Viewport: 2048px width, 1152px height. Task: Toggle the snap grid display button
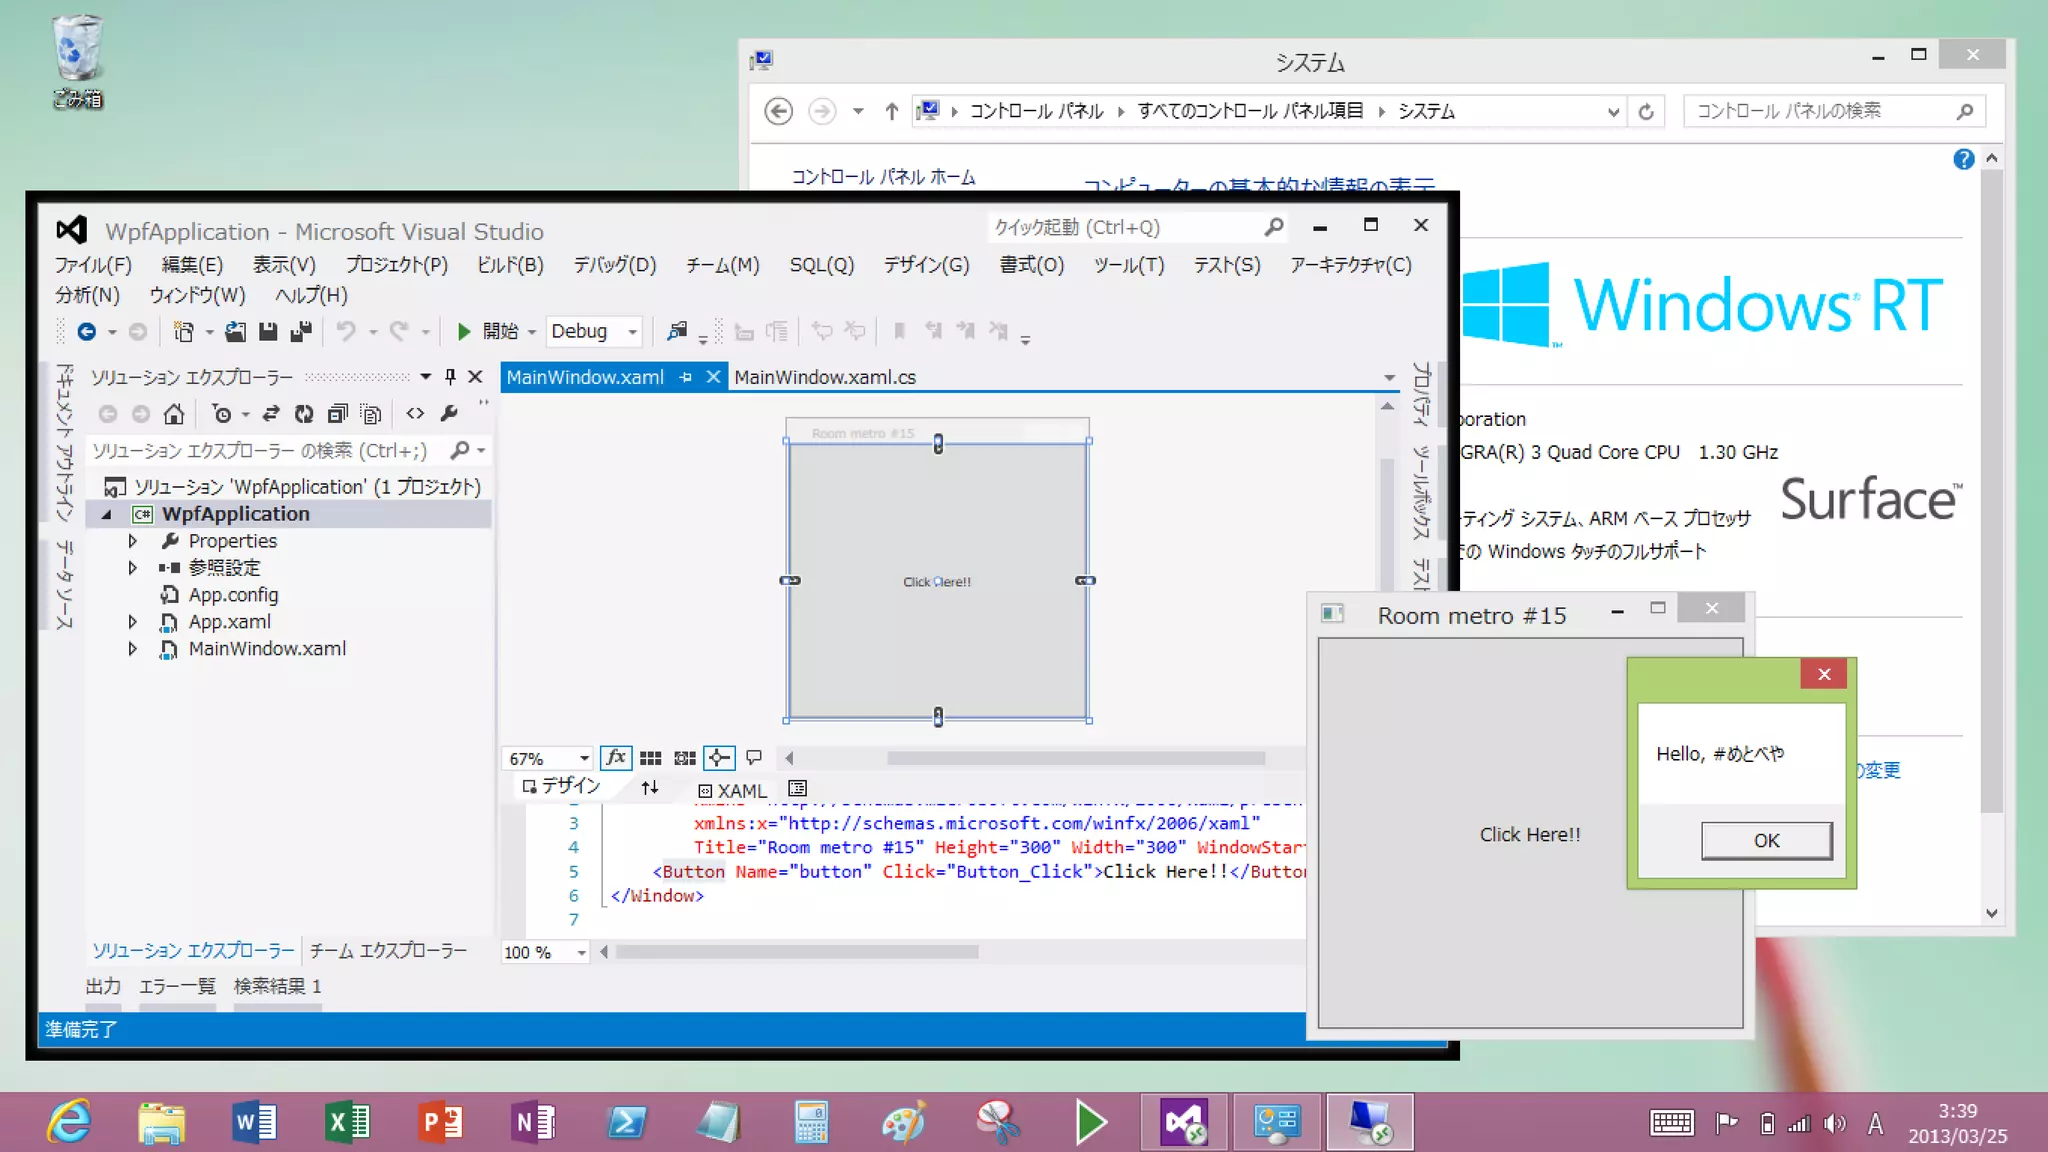[x=651, y=758]
